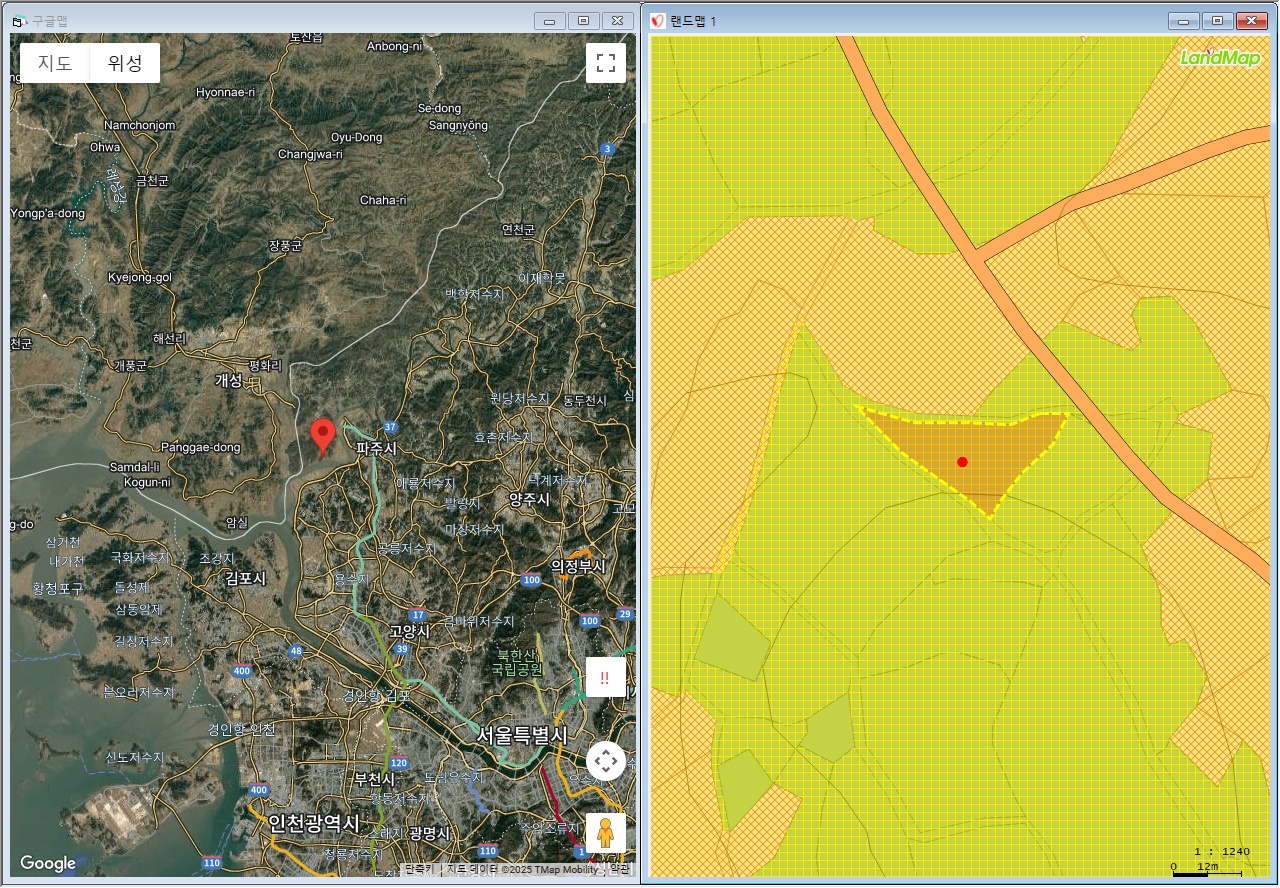The width and height of the screenshot is (1280, 888).
Task: Click the 인천광역시 city label
Action: (312, 823)
